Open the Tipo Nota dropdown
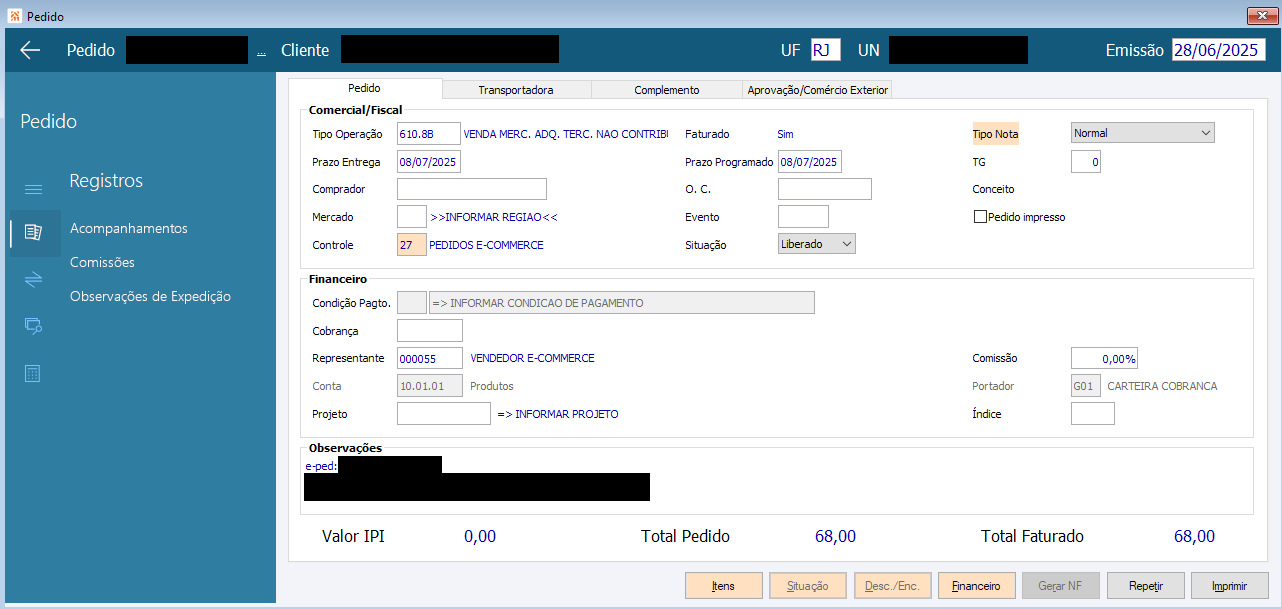The image size is (1282, 609). (x=1142, y=133)
